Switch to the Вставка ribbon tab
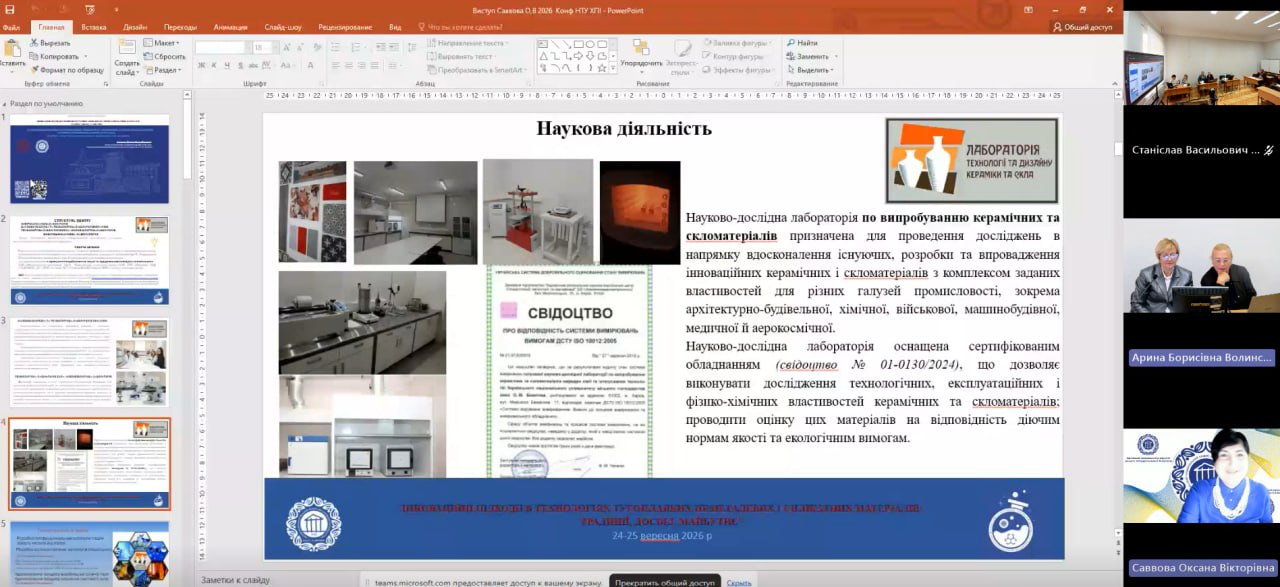 (x=94, y=27)
